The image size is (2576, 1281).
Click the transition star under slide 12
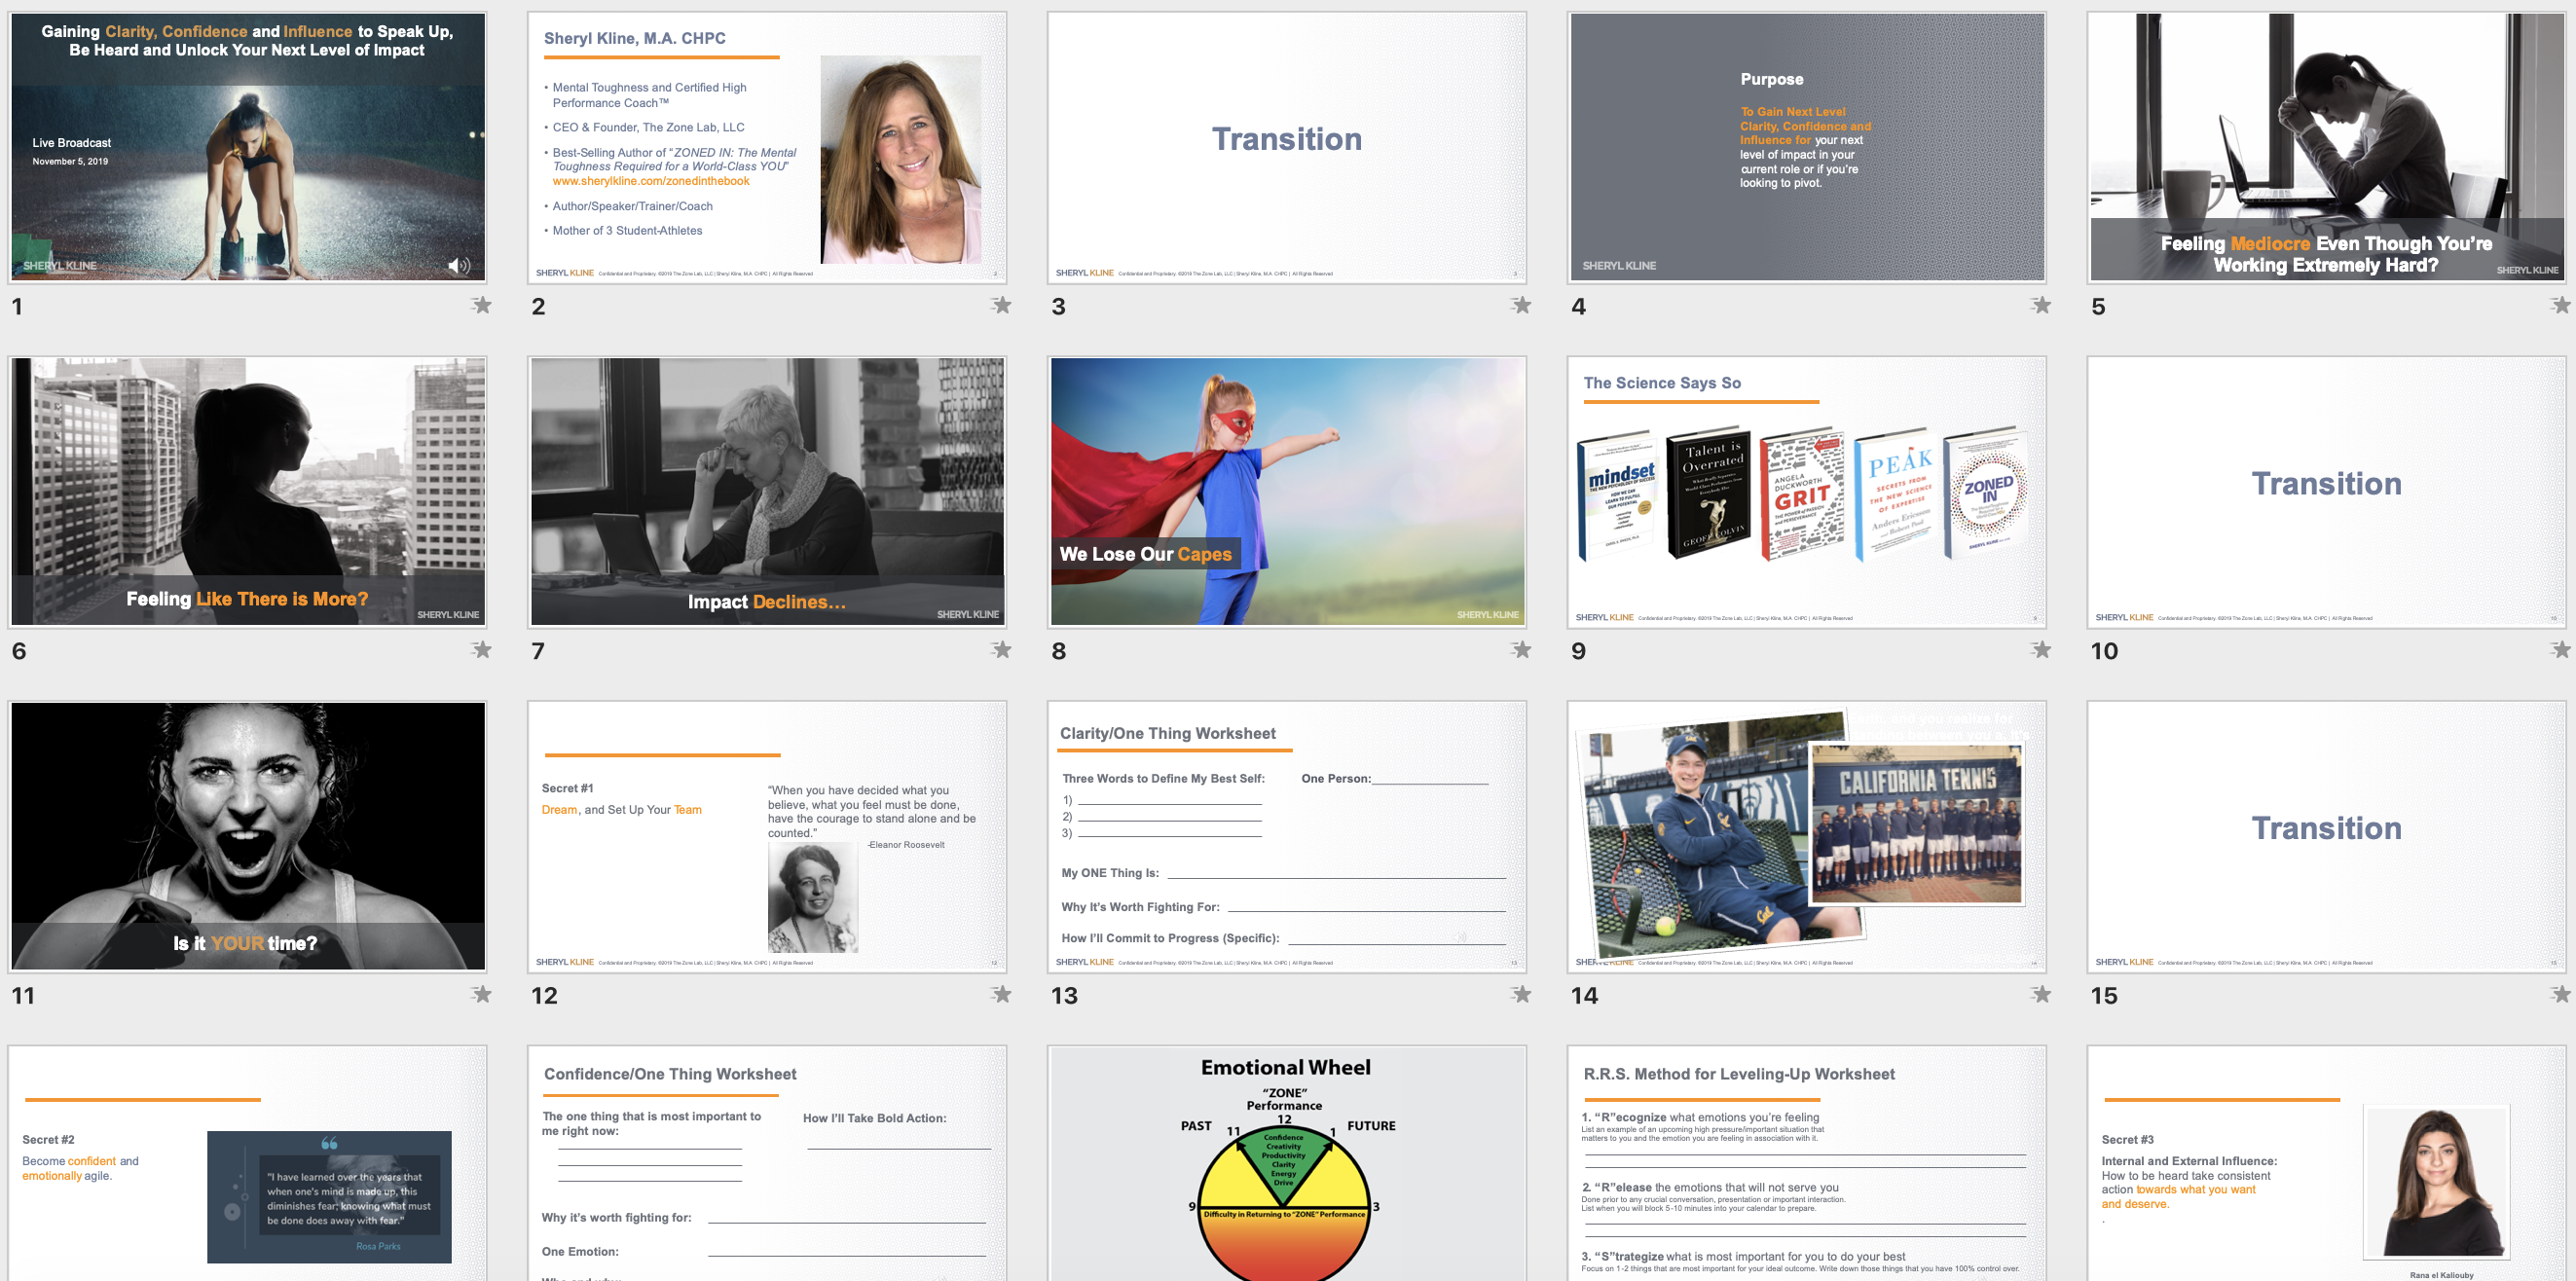[1001, 994]
